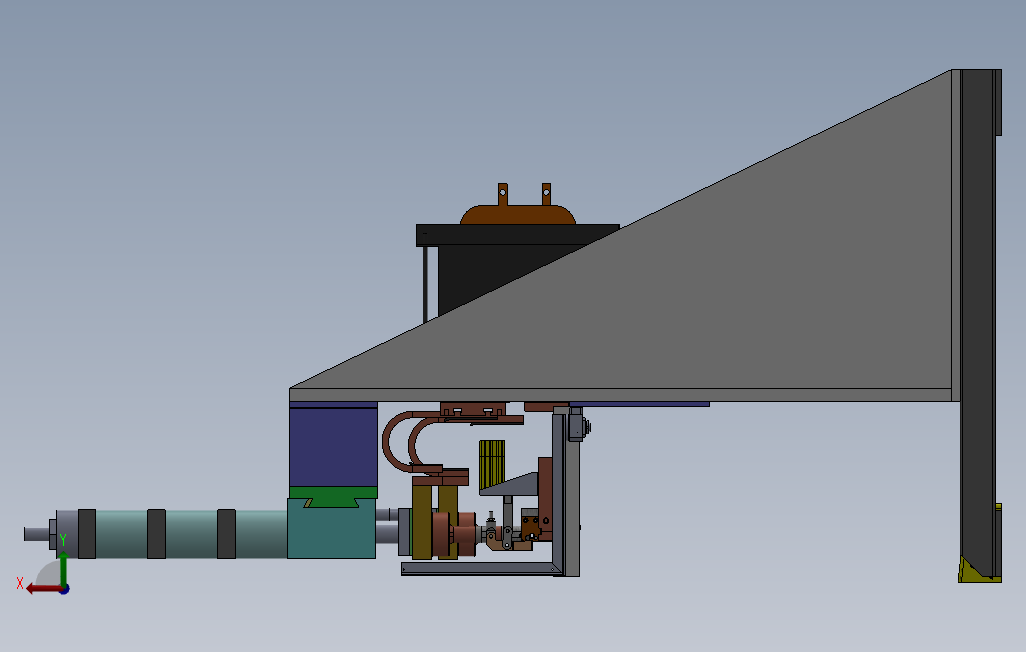Select the horizontal gray plate under the triangle
Viewport: 1026px width, 652px height.
point(620,395)
